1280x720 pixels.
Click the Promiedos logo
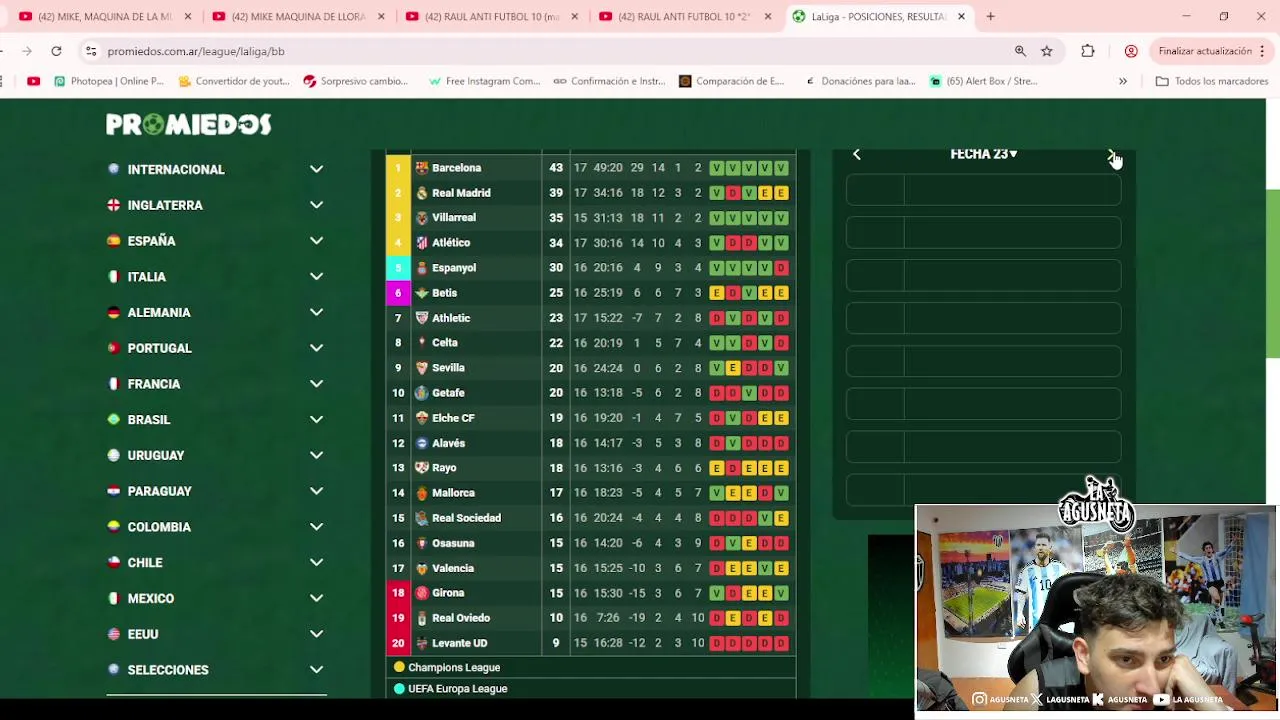click(188, 124)
